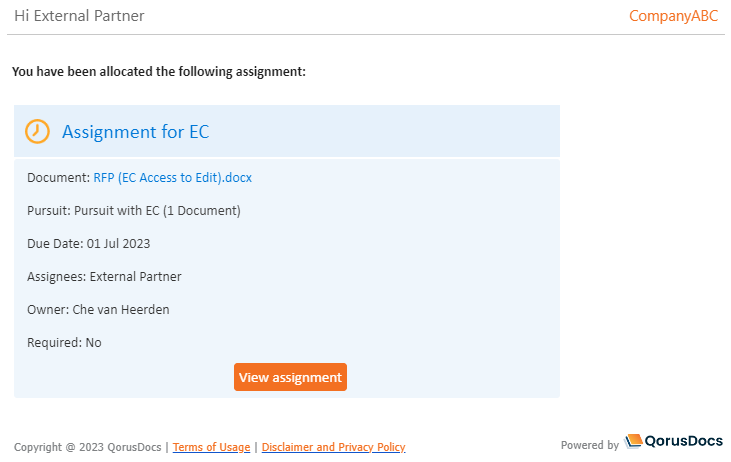Click the orange clock icon
This screenshot has height=462, width=731.
[37, 131]
